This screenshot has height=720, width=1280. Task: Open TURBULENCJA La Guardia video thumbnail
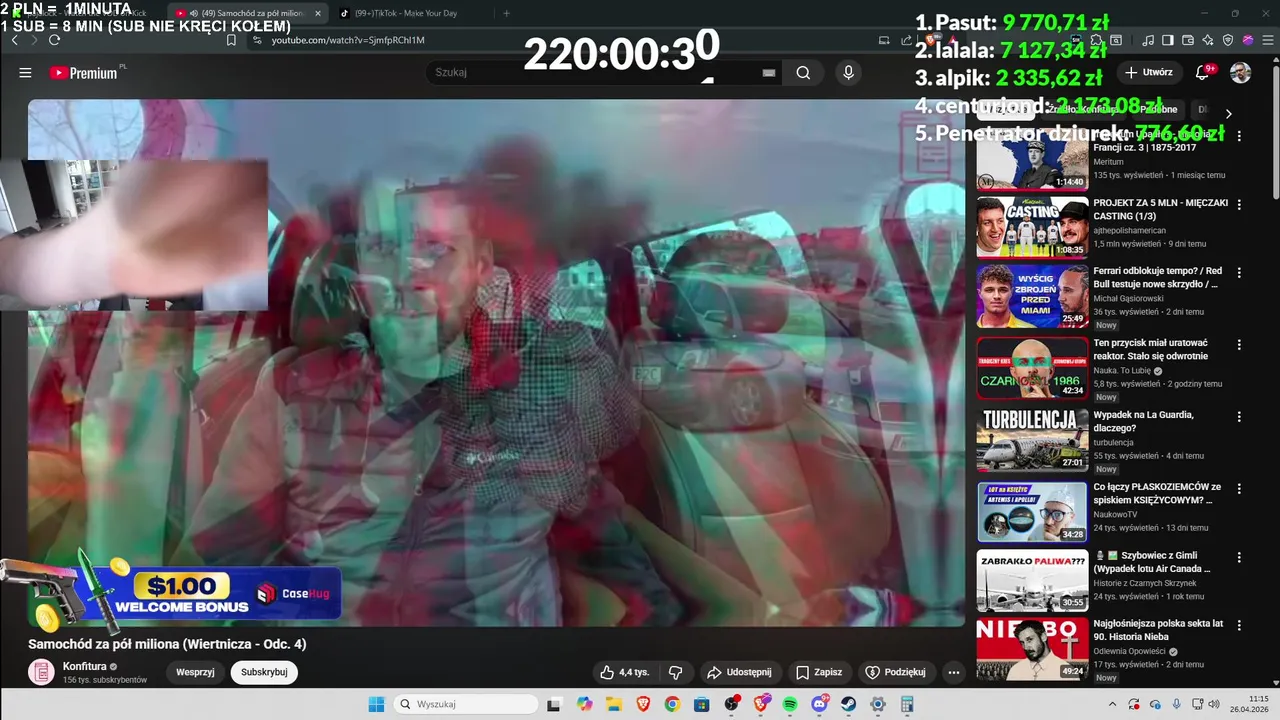pos(1032,439)
